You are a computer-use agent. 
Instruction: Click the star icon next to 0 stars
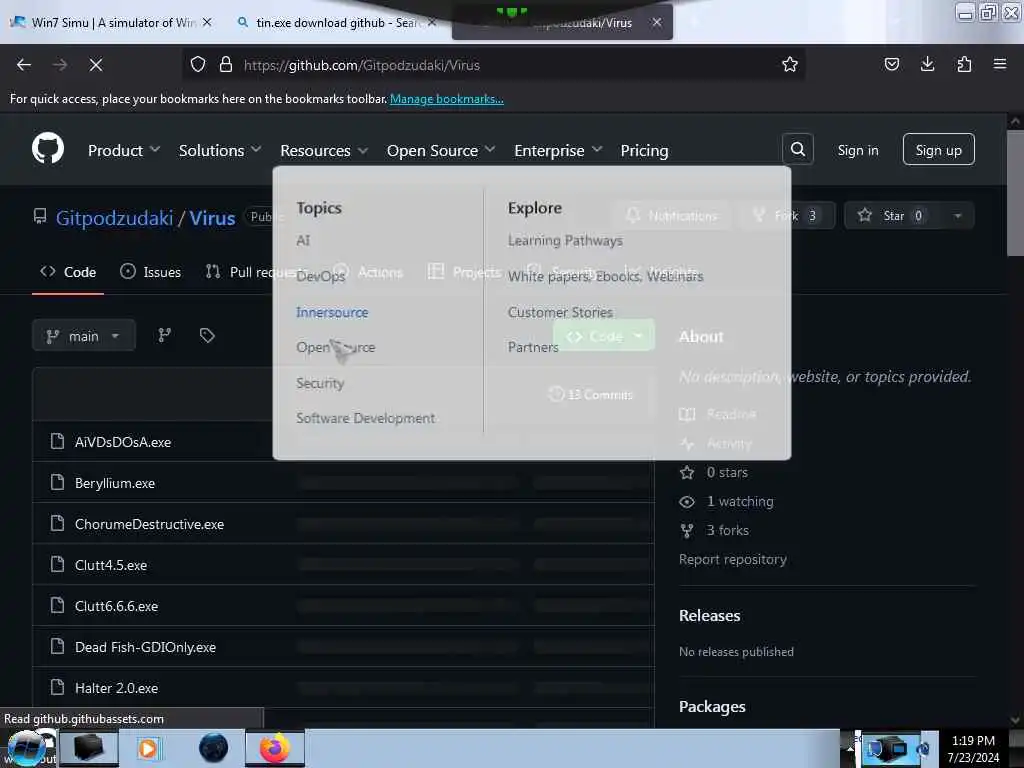[687, 472]
